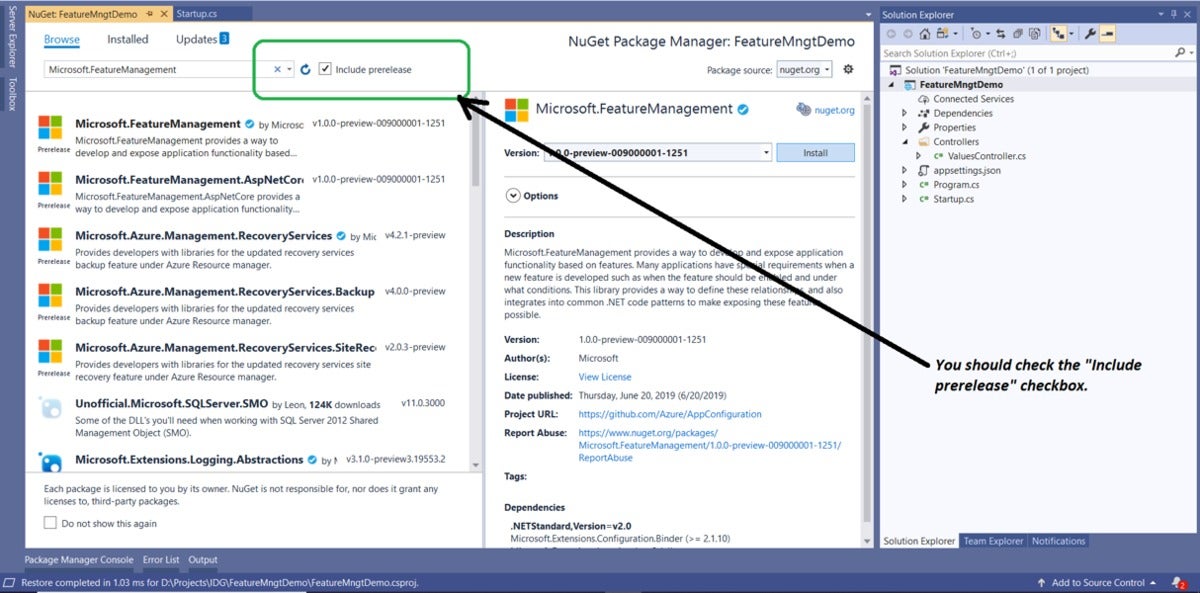
Task: Collapse the Controllers folder in Solution Explorer
Action: coord(905,142)
